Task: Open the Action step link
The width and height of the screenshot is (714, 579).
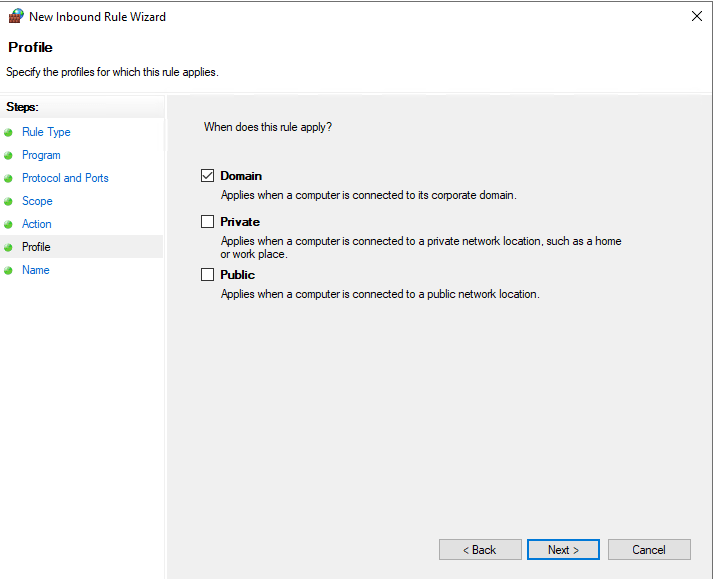Action: pos(37,224)
